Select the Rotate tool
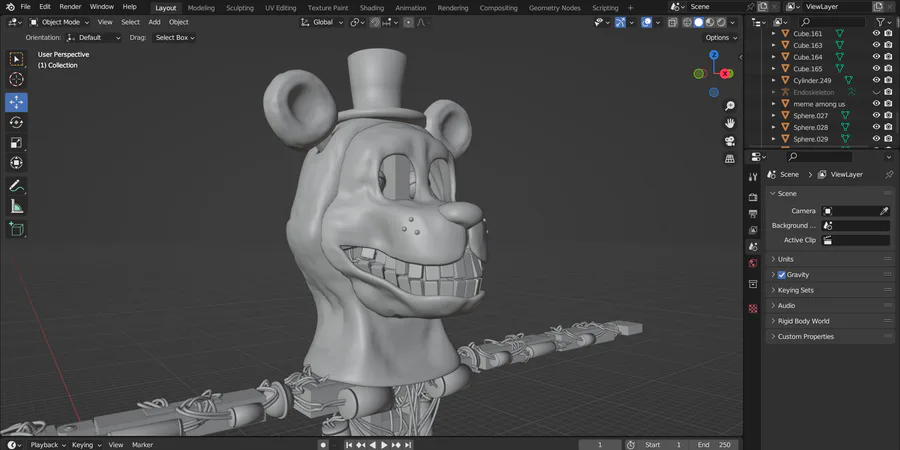900x450 pixels. click(x=16, y=122)
